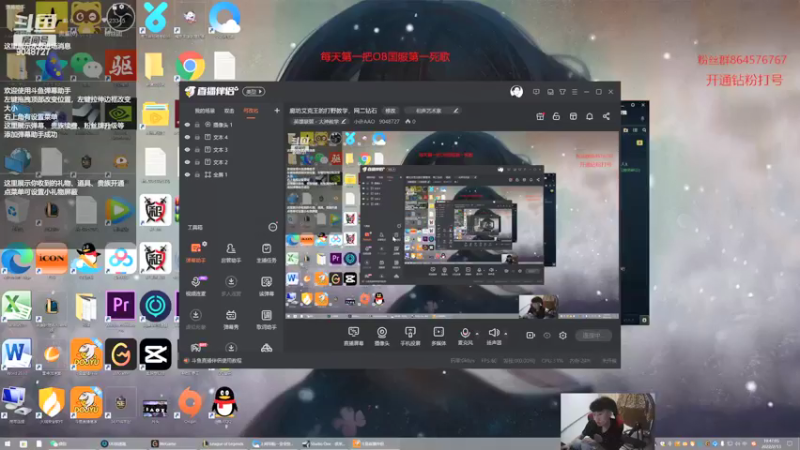
Task: Add a 手机投屏 phone mirroring source
Action: coord(410,336)
